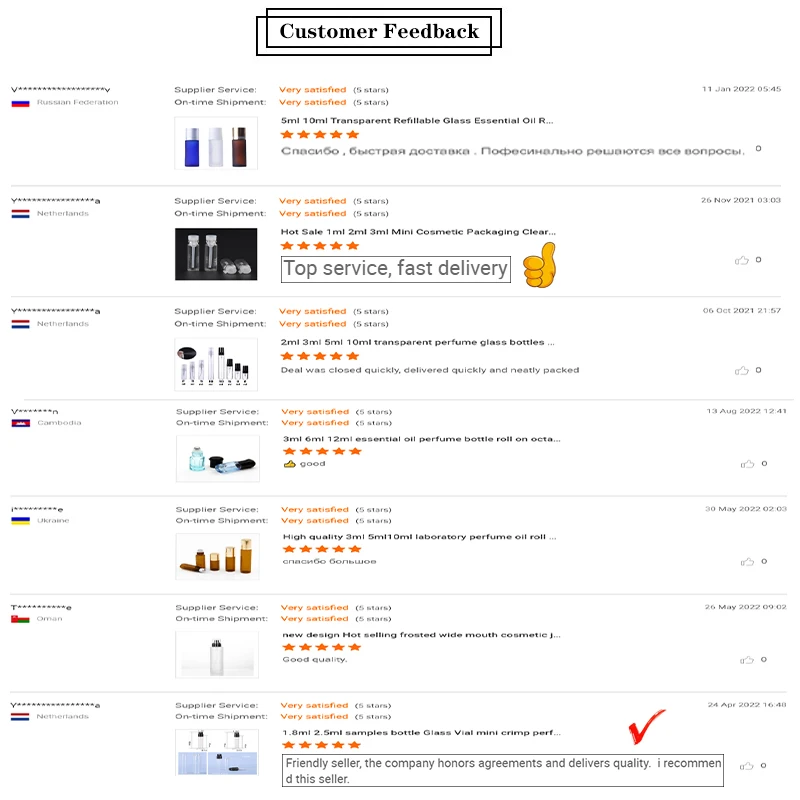The height and width of the screenshot is (800, 800).
Task: Click the Cambodia flag icon
Action: click(19, 423)
